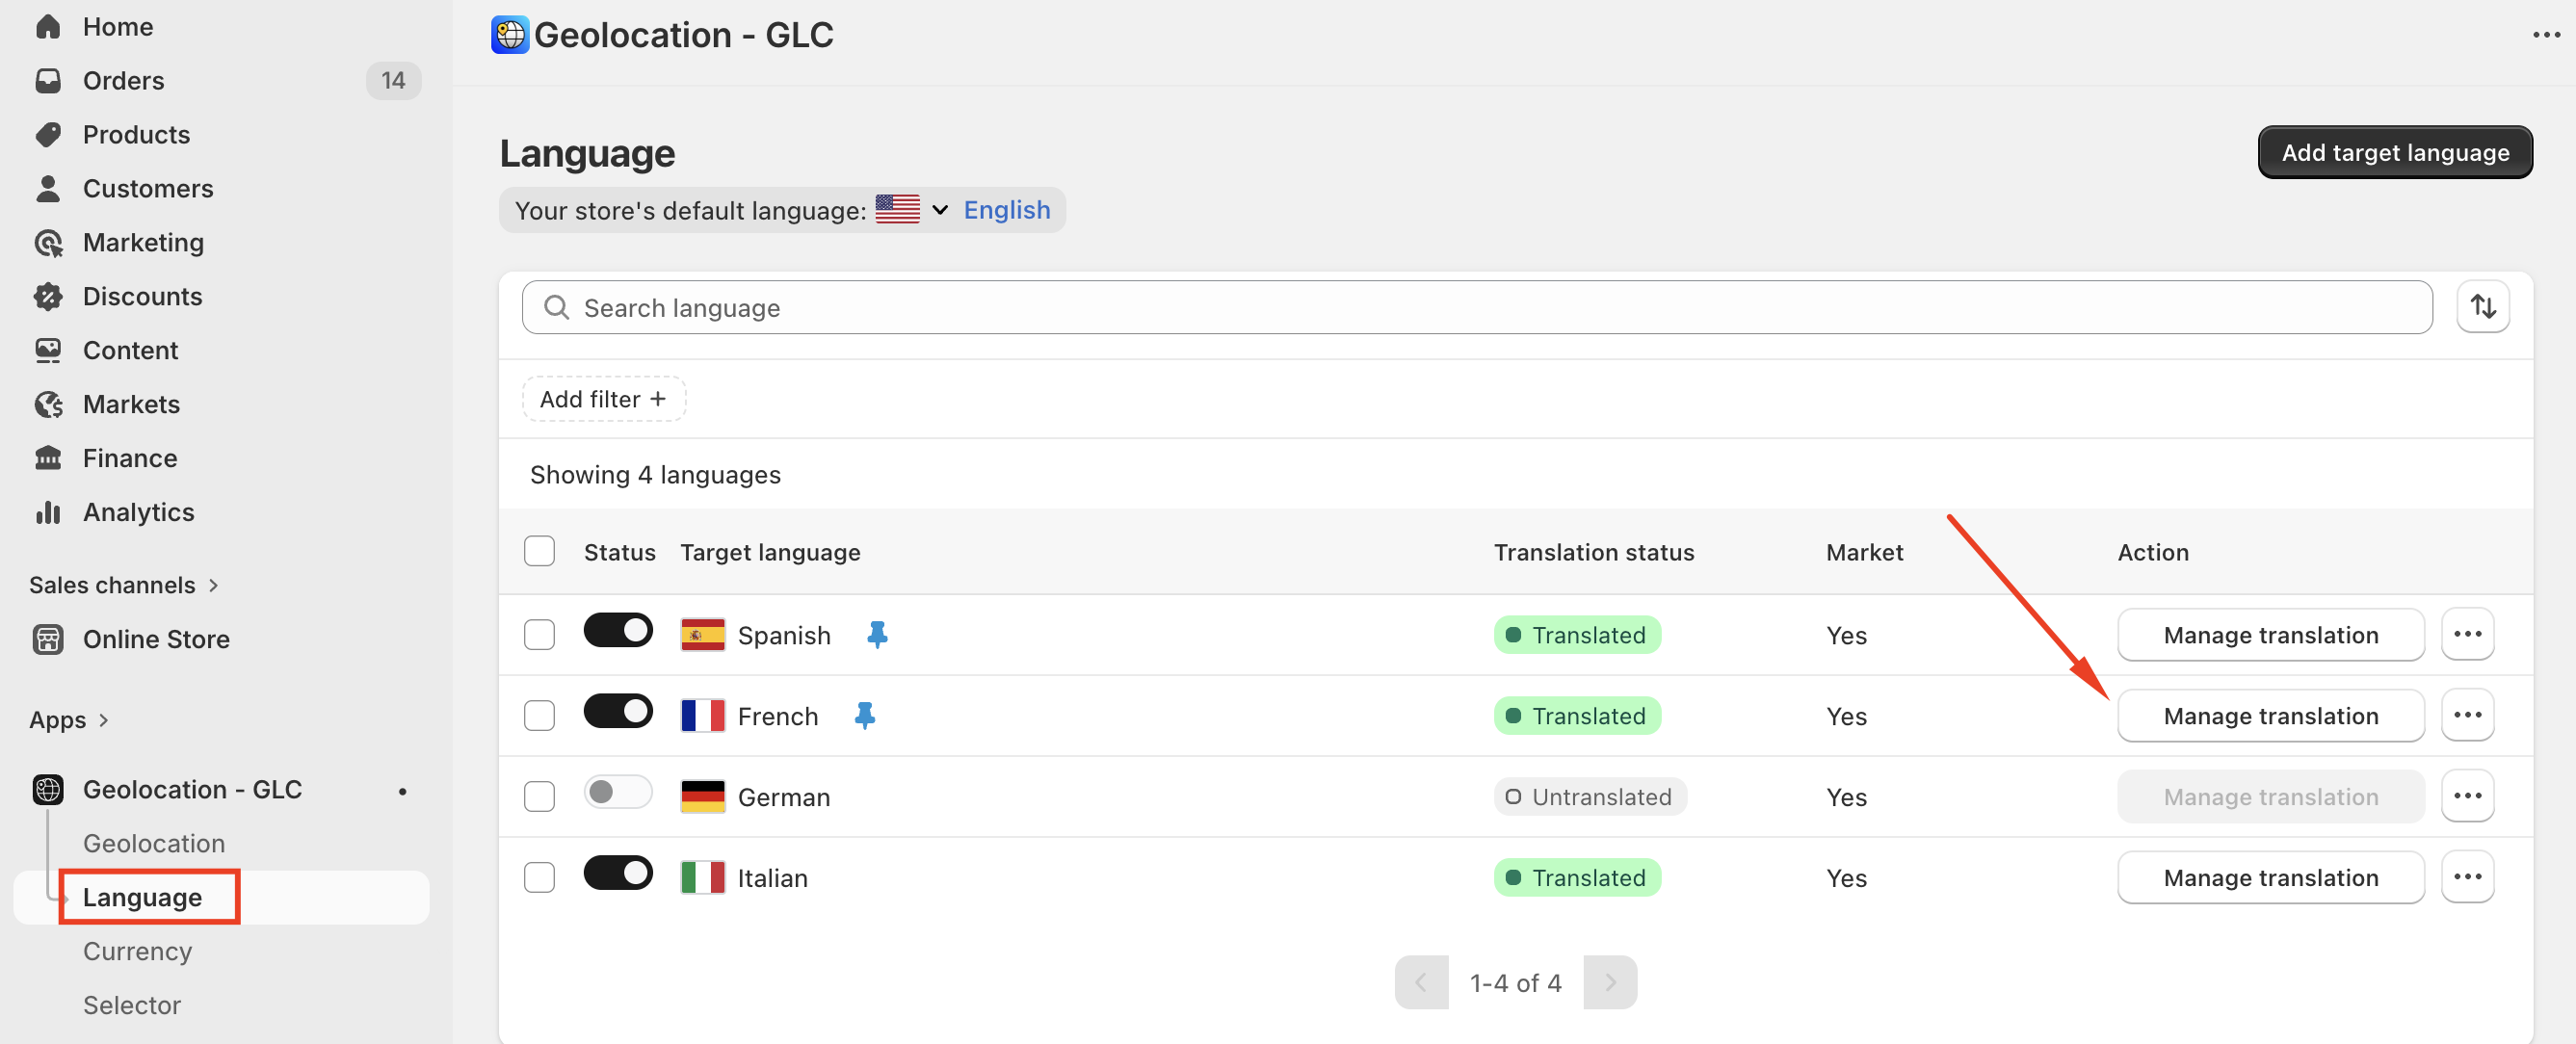Click Manage translation for French

point(2270,715)
